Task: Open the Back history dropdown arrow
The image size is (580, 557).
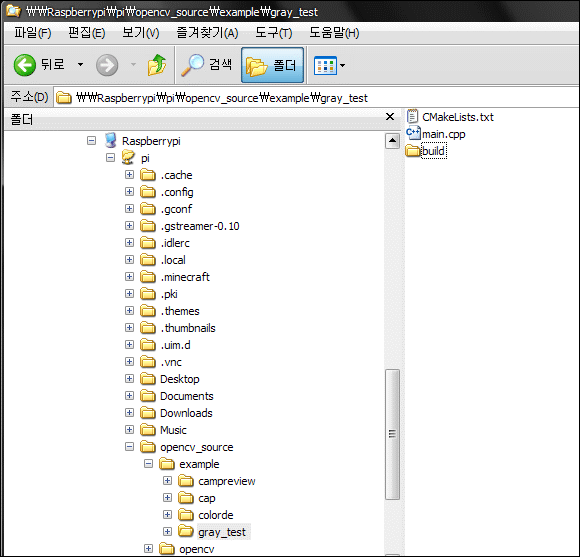Action: coord(80,65)
